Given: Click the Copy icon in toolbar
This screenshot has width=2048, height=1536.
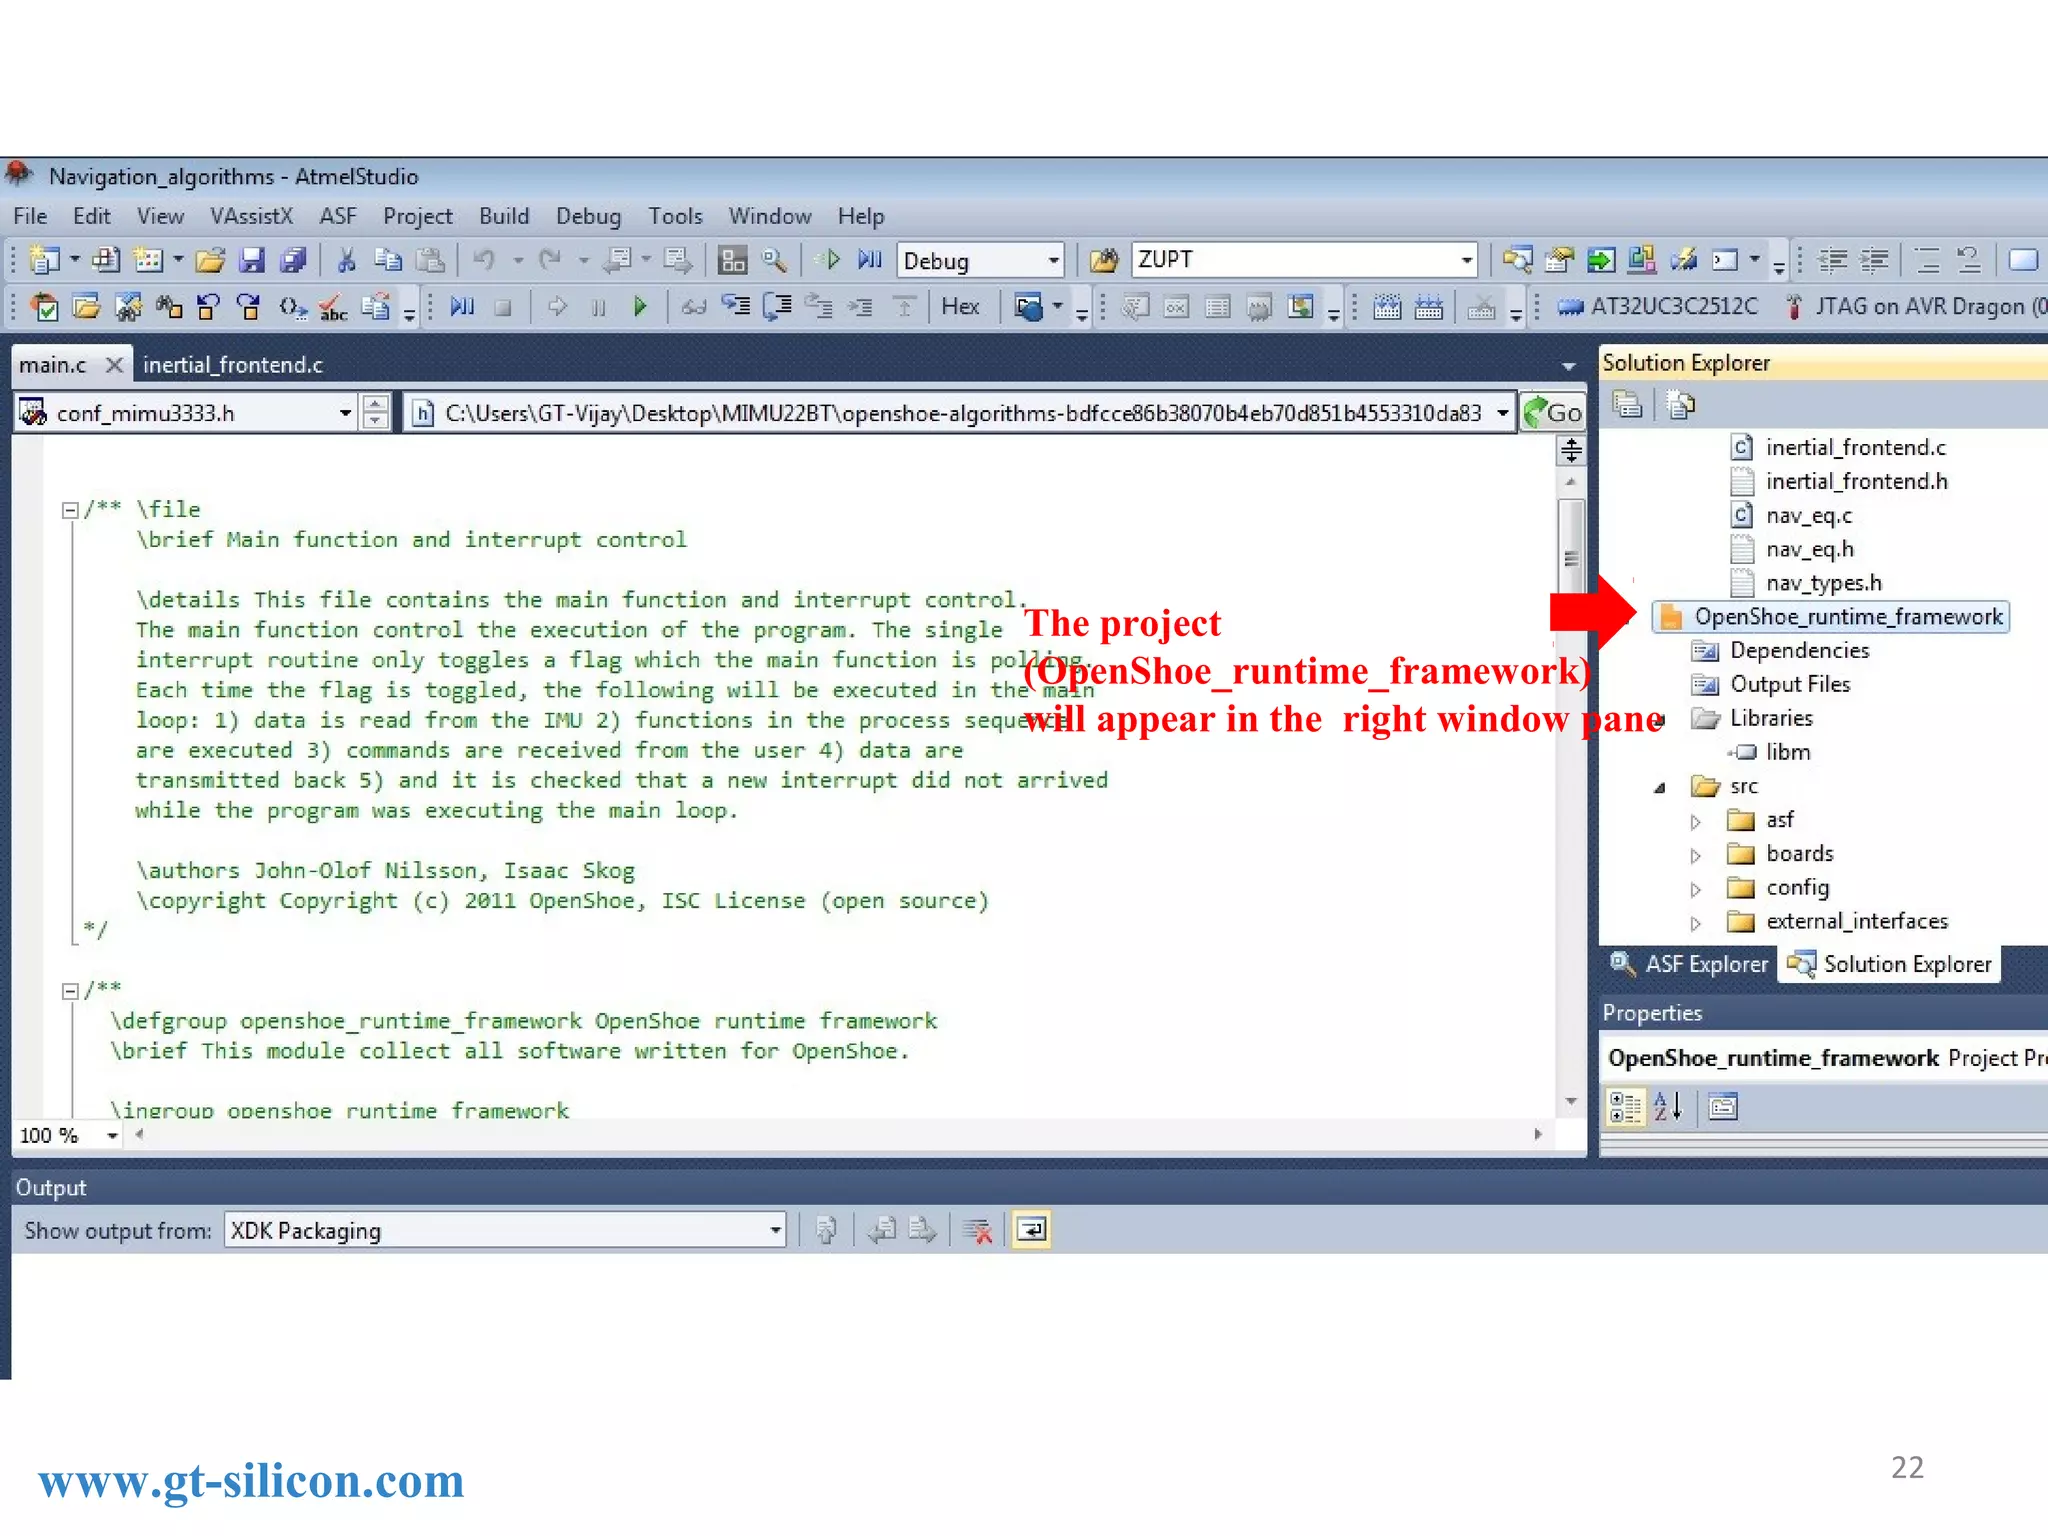Looking at the screenshot, I should pyautogui.click(x=387, y=261).
